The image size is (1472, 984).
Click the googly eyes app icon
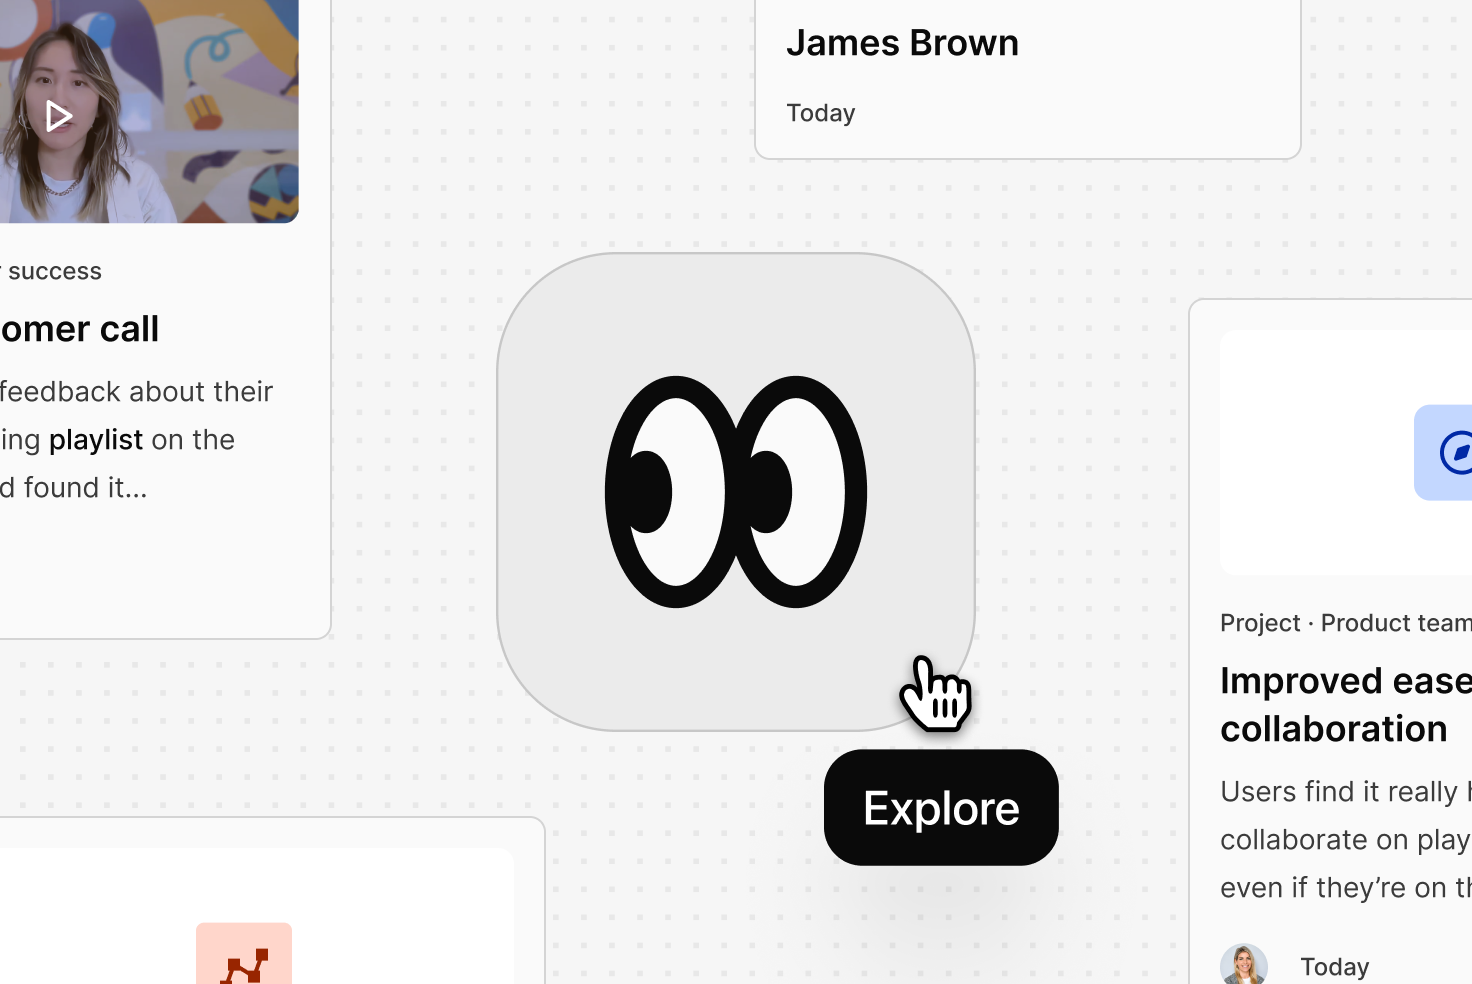(736, 492)
